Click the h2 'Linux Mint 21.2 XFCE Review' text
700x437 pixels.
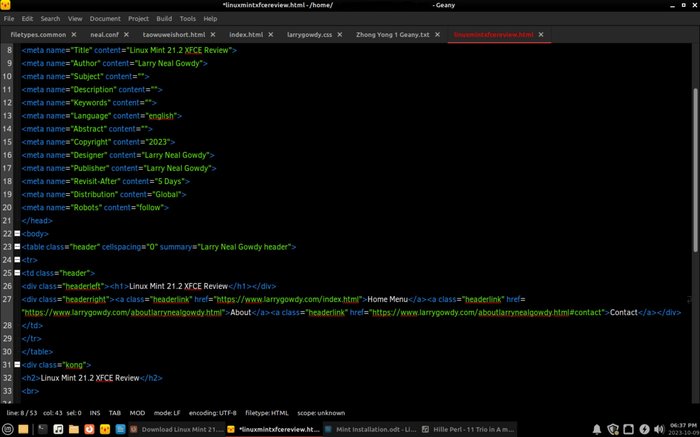90,378
